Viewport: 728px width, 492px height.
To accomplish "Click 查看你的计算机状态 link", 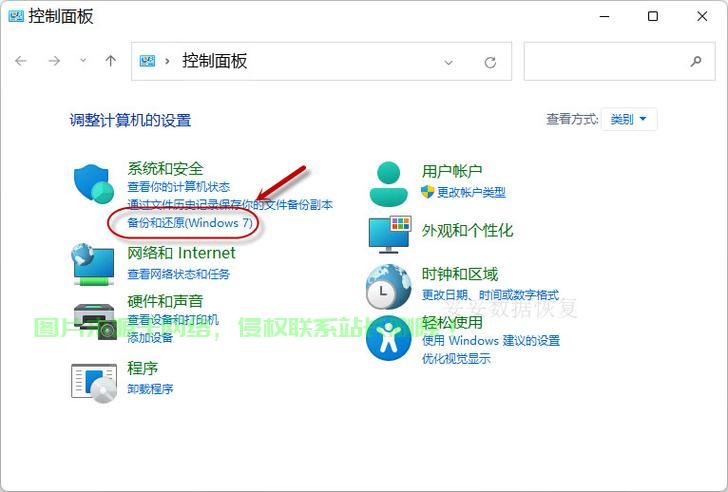I will point(178,187).
